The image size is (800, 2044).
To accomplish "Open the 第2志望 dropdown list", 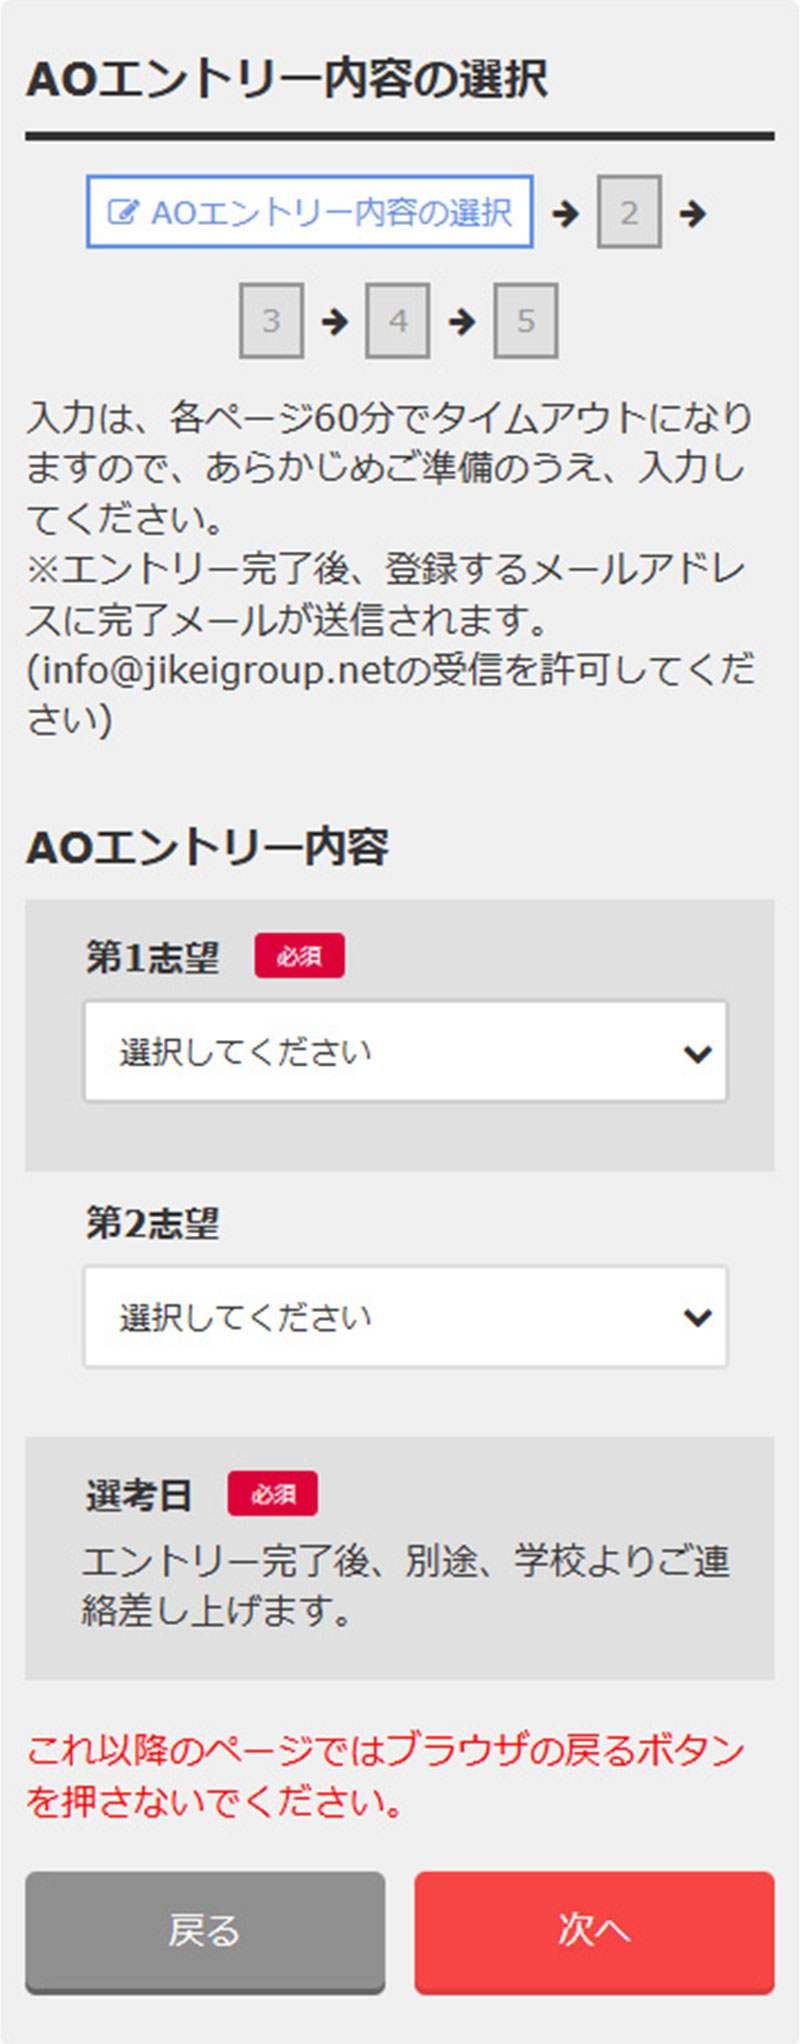I will [405, 1317].
